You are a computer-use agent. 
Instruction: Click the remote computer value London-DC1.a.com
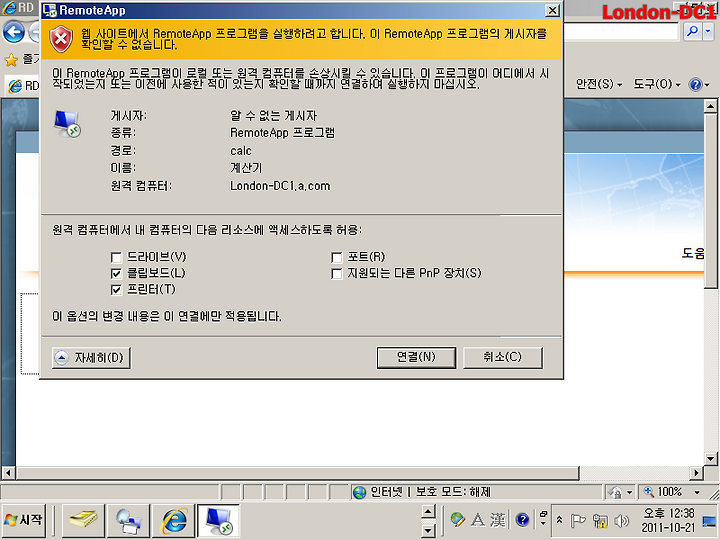click(x=280, y=186)
